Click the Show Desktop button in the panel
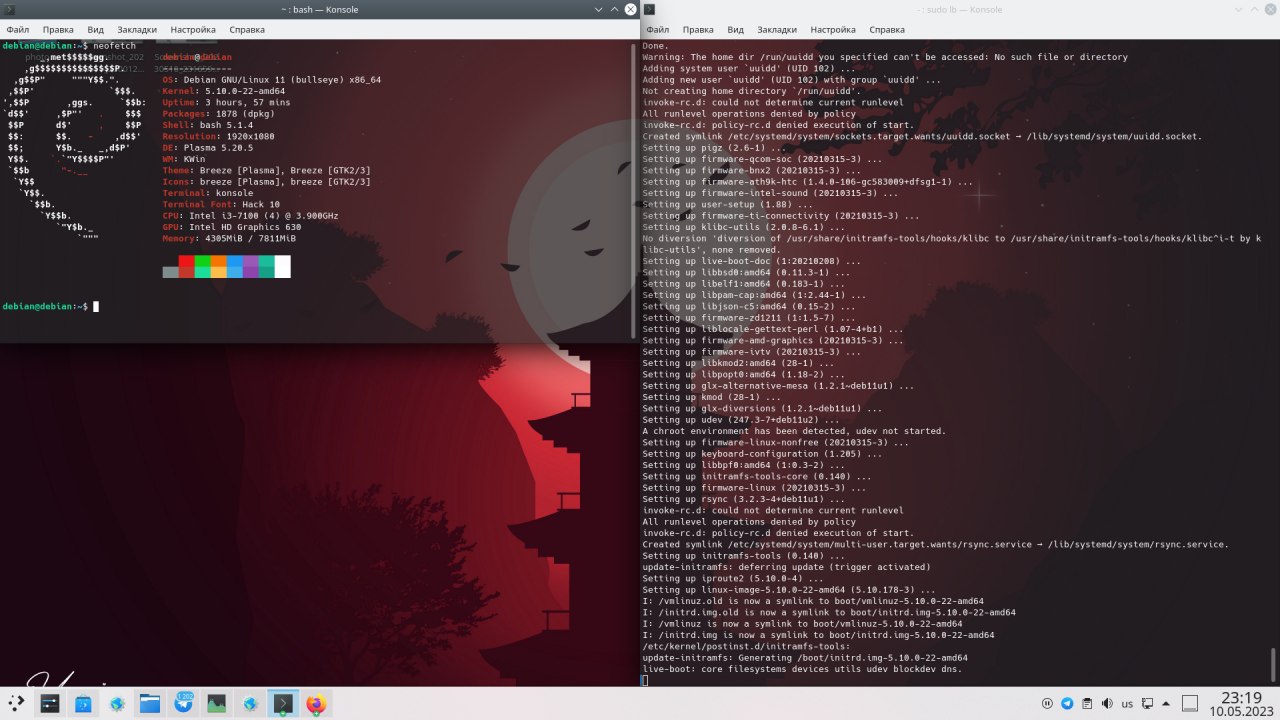 (x=1190, y=703)
